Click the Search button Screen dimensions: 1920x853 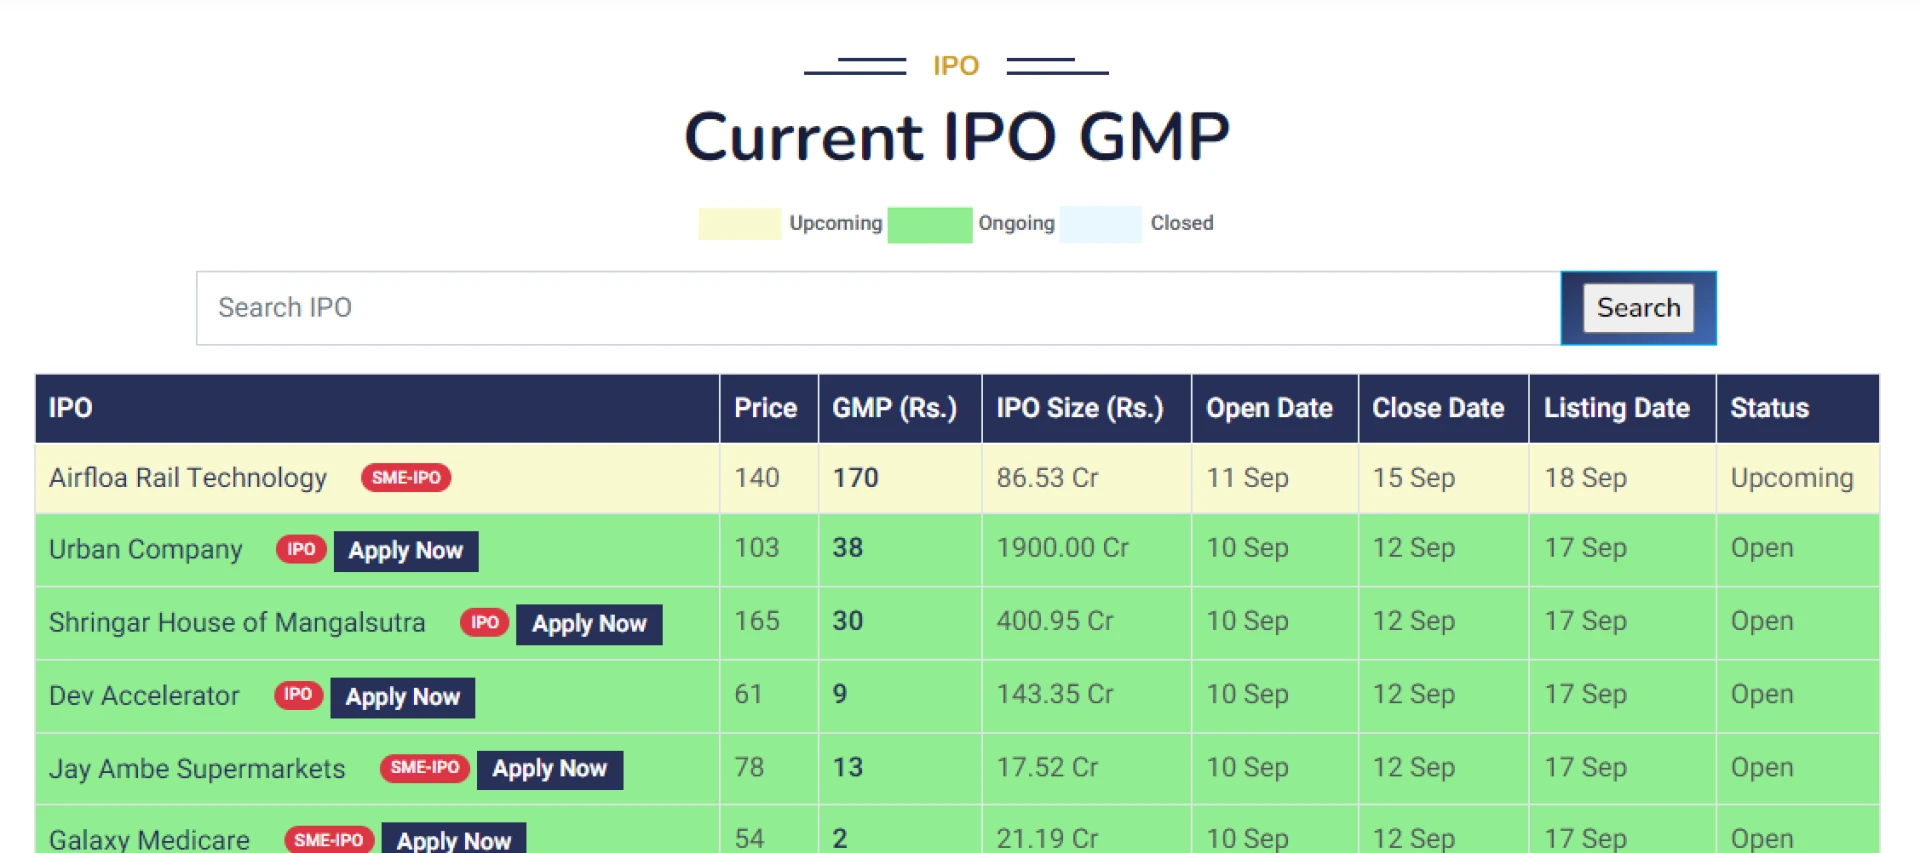[1637, 308]
